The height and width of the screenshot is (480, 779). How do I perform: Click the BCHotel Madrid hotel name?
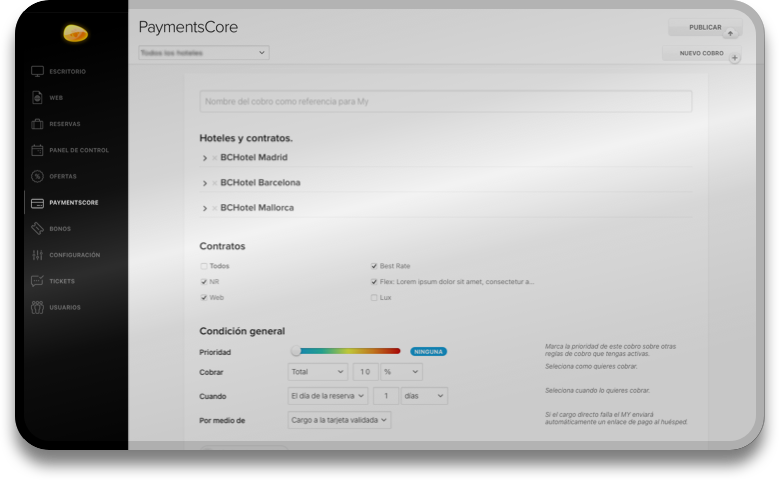254,158
